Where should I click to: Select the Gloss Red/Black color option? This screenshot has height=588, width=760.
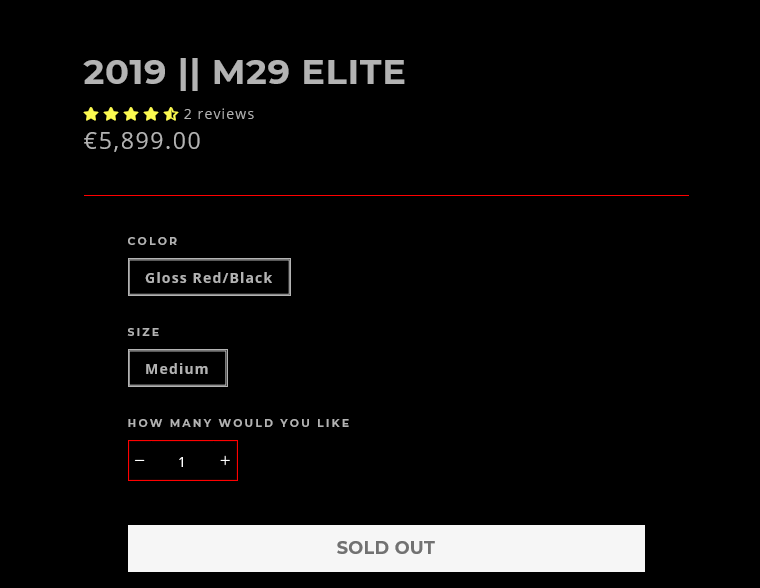pos(209,277)
